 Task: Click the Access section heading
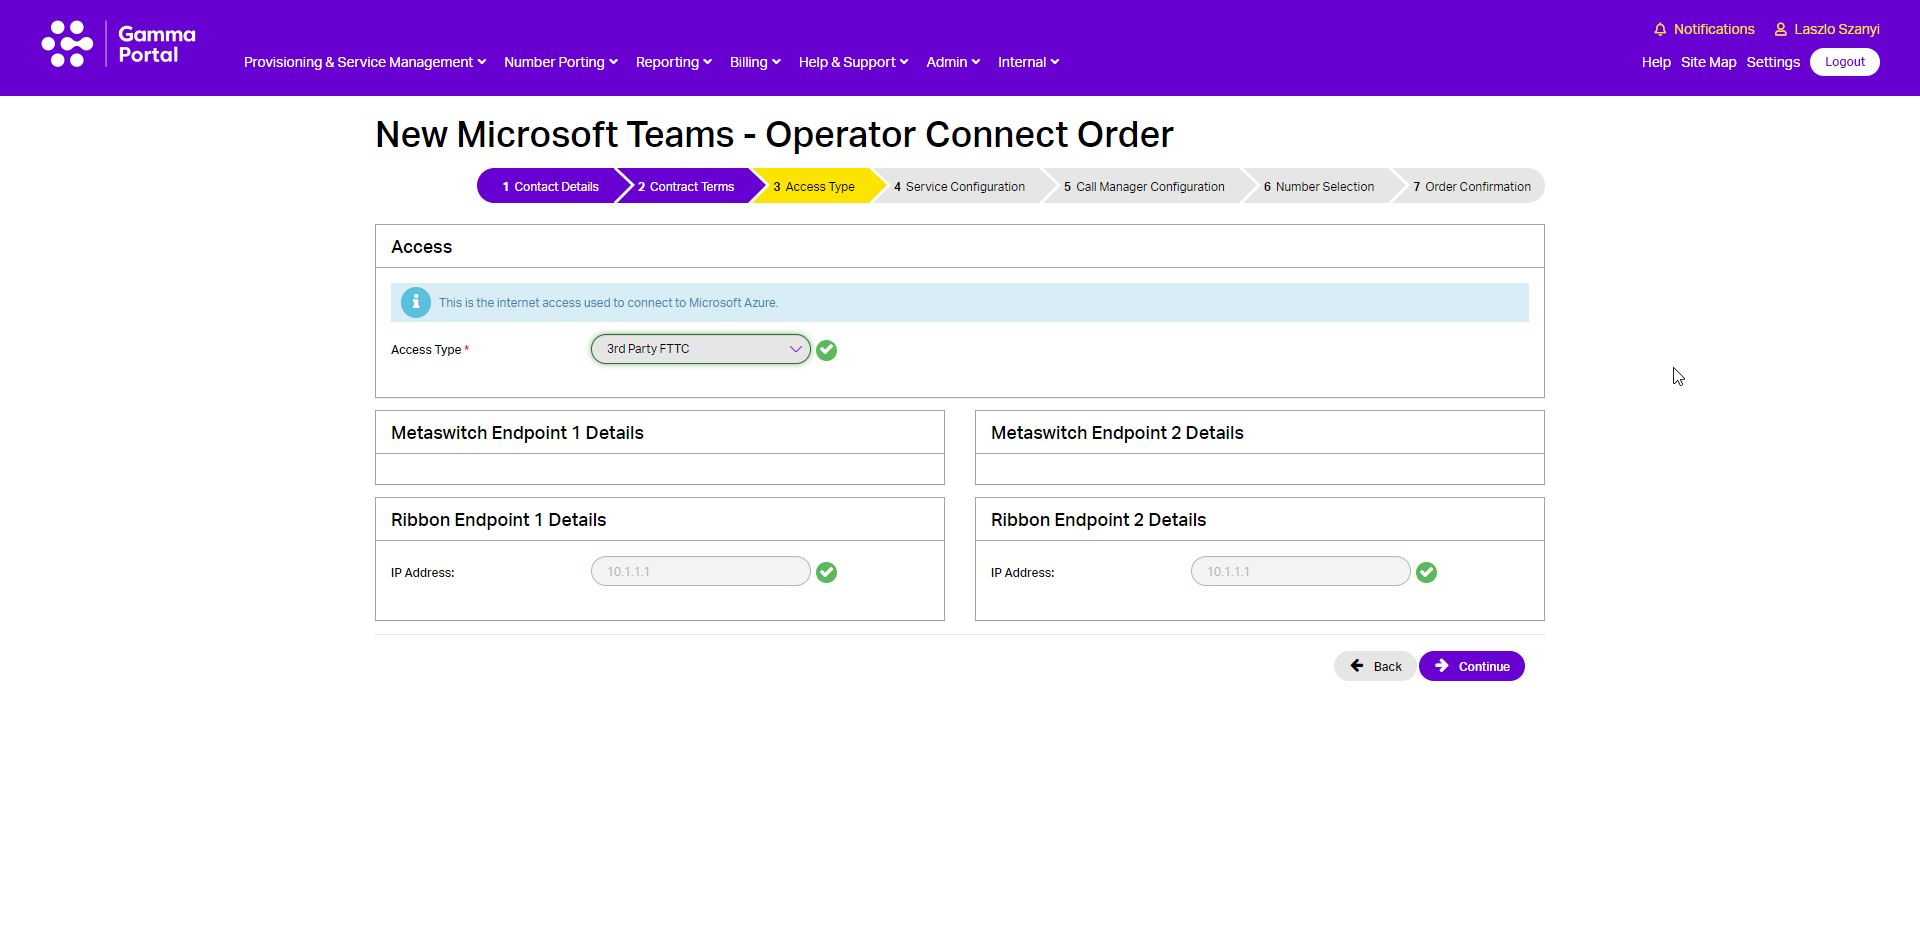coord(421,247)
